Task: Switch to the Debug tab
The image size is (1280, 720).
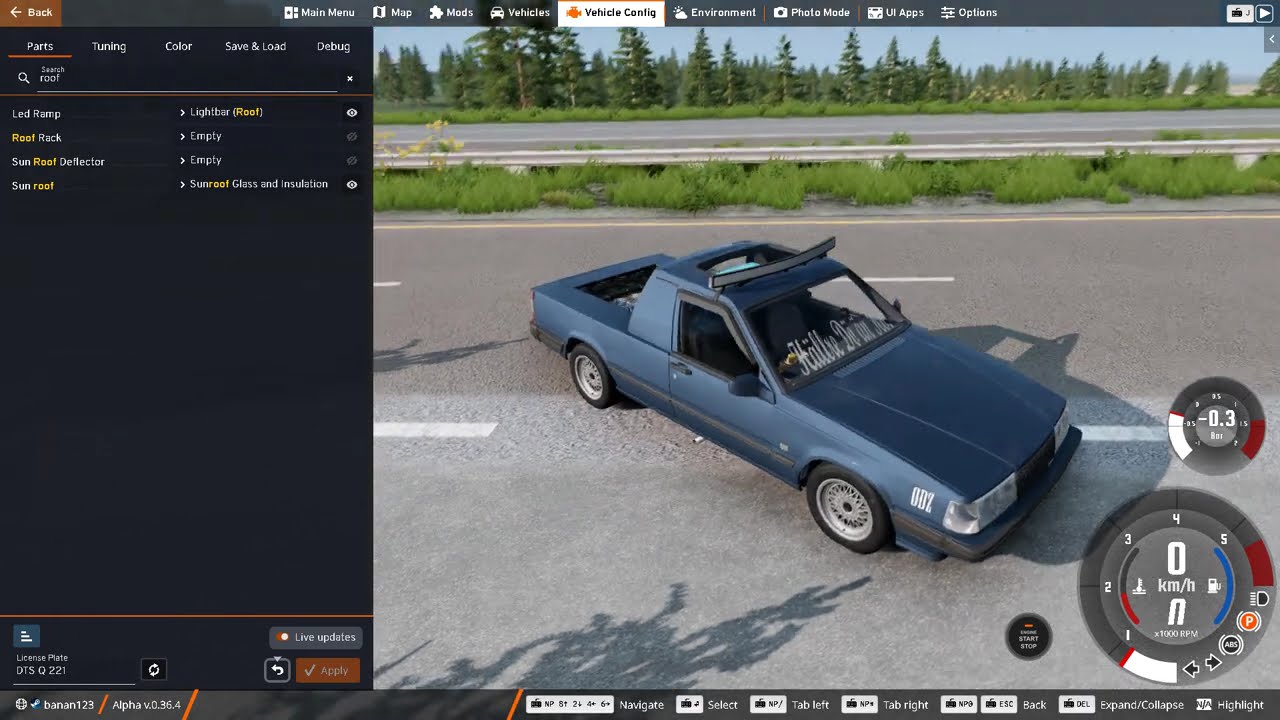Action: pos(333,46)
